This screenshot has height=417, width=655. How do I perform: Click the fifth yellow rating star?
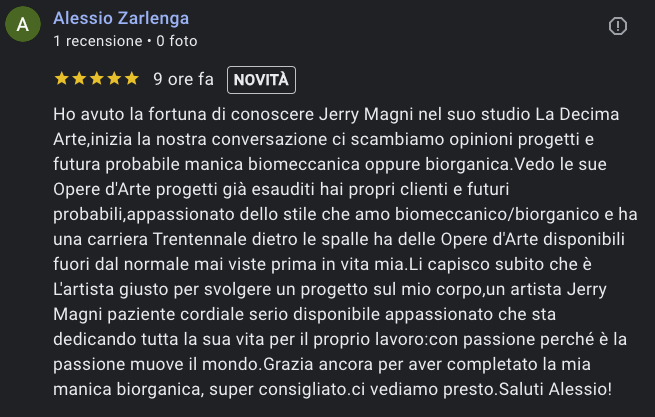(130, 79)
